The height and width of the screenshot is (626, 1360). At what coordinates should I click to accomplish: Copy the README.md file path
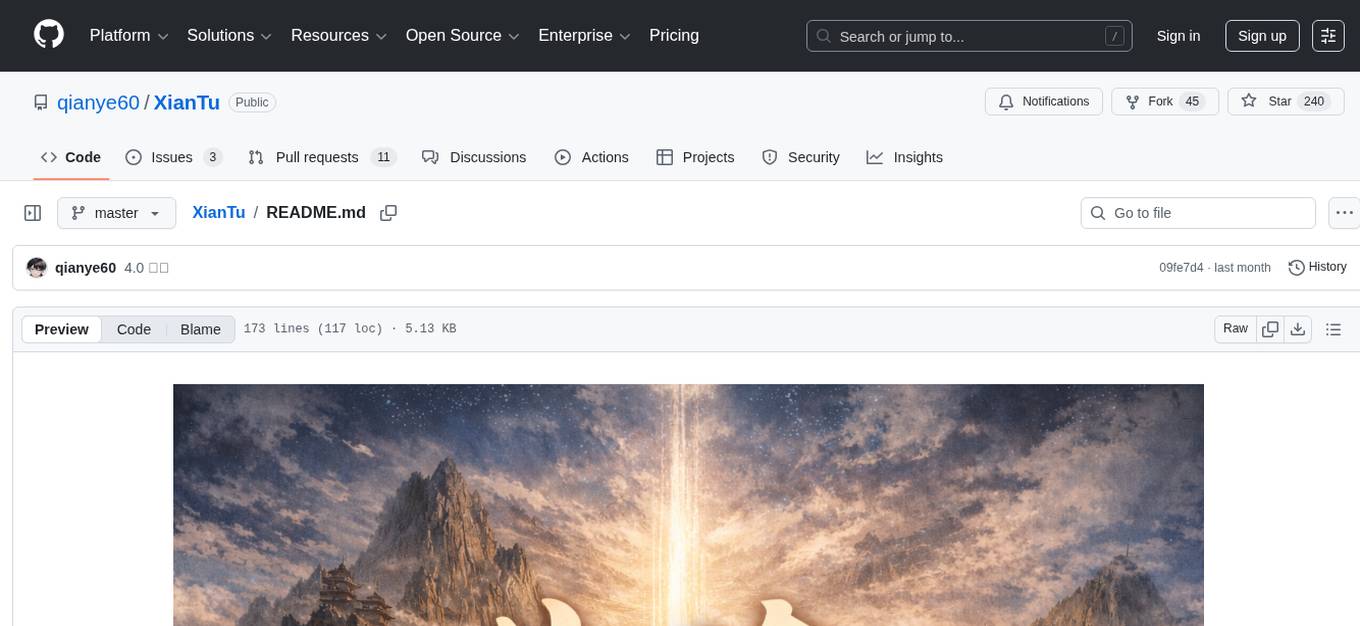tap(388, 212)
